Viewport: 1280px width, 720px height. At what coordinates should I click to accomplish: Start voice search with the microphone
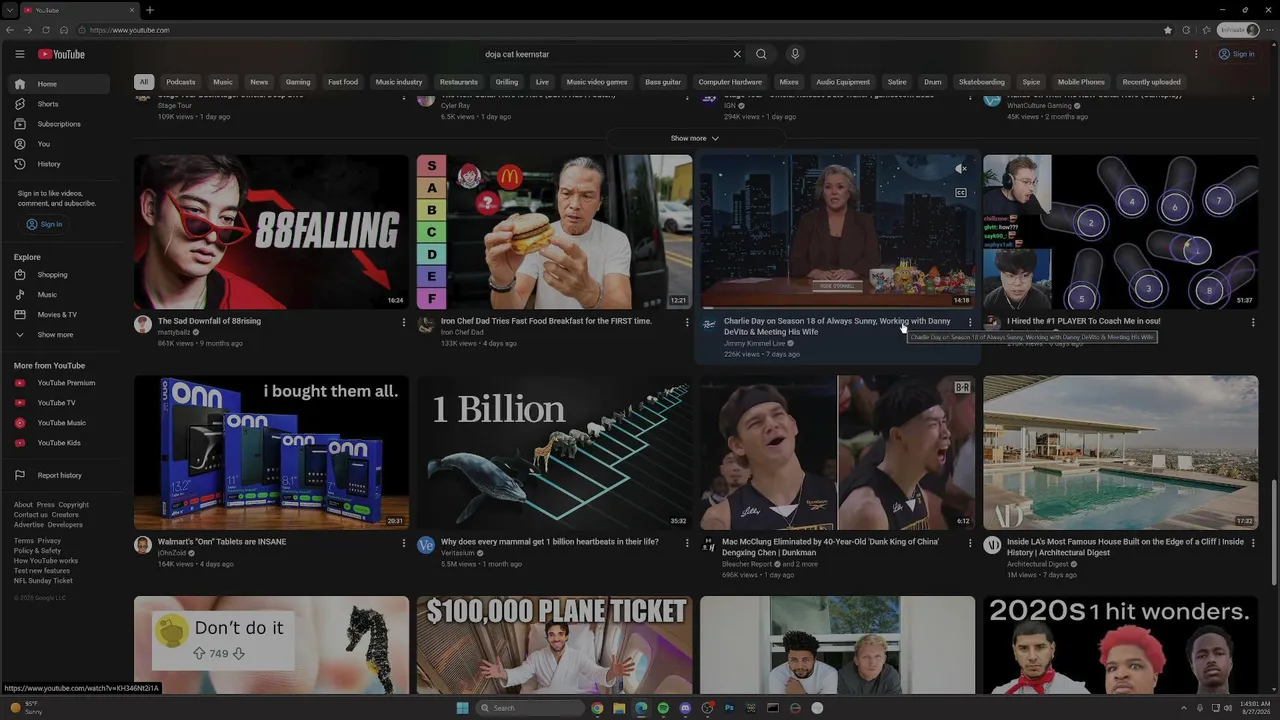pyautogui.click(x=795, y=54)
